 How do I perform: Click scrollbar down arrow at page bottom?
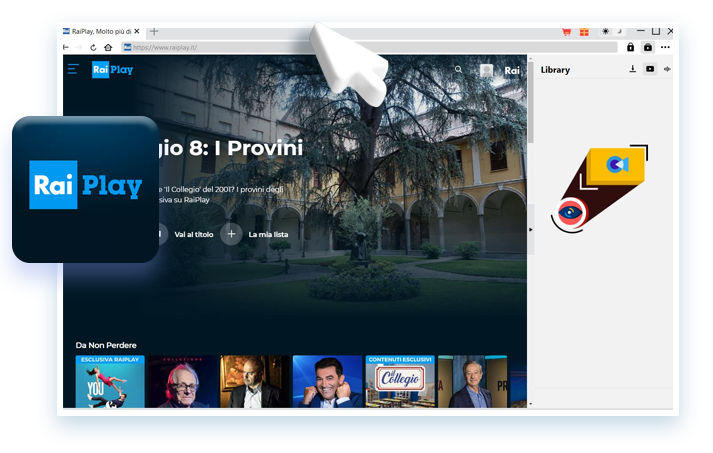click(531, 404)
